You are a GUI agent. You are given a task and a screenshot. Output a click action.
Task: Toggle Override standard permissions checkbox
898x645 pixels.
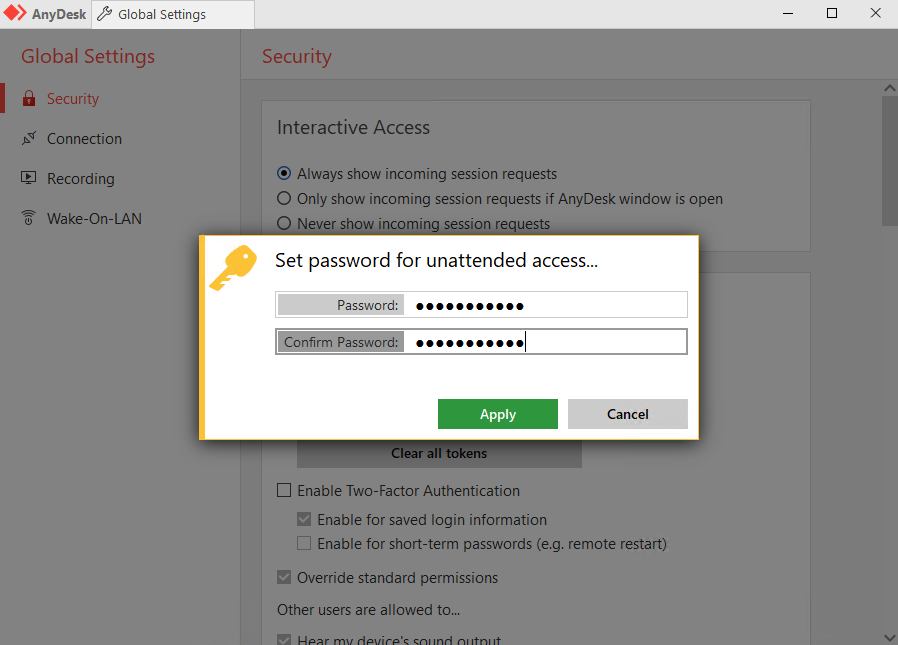284,577
